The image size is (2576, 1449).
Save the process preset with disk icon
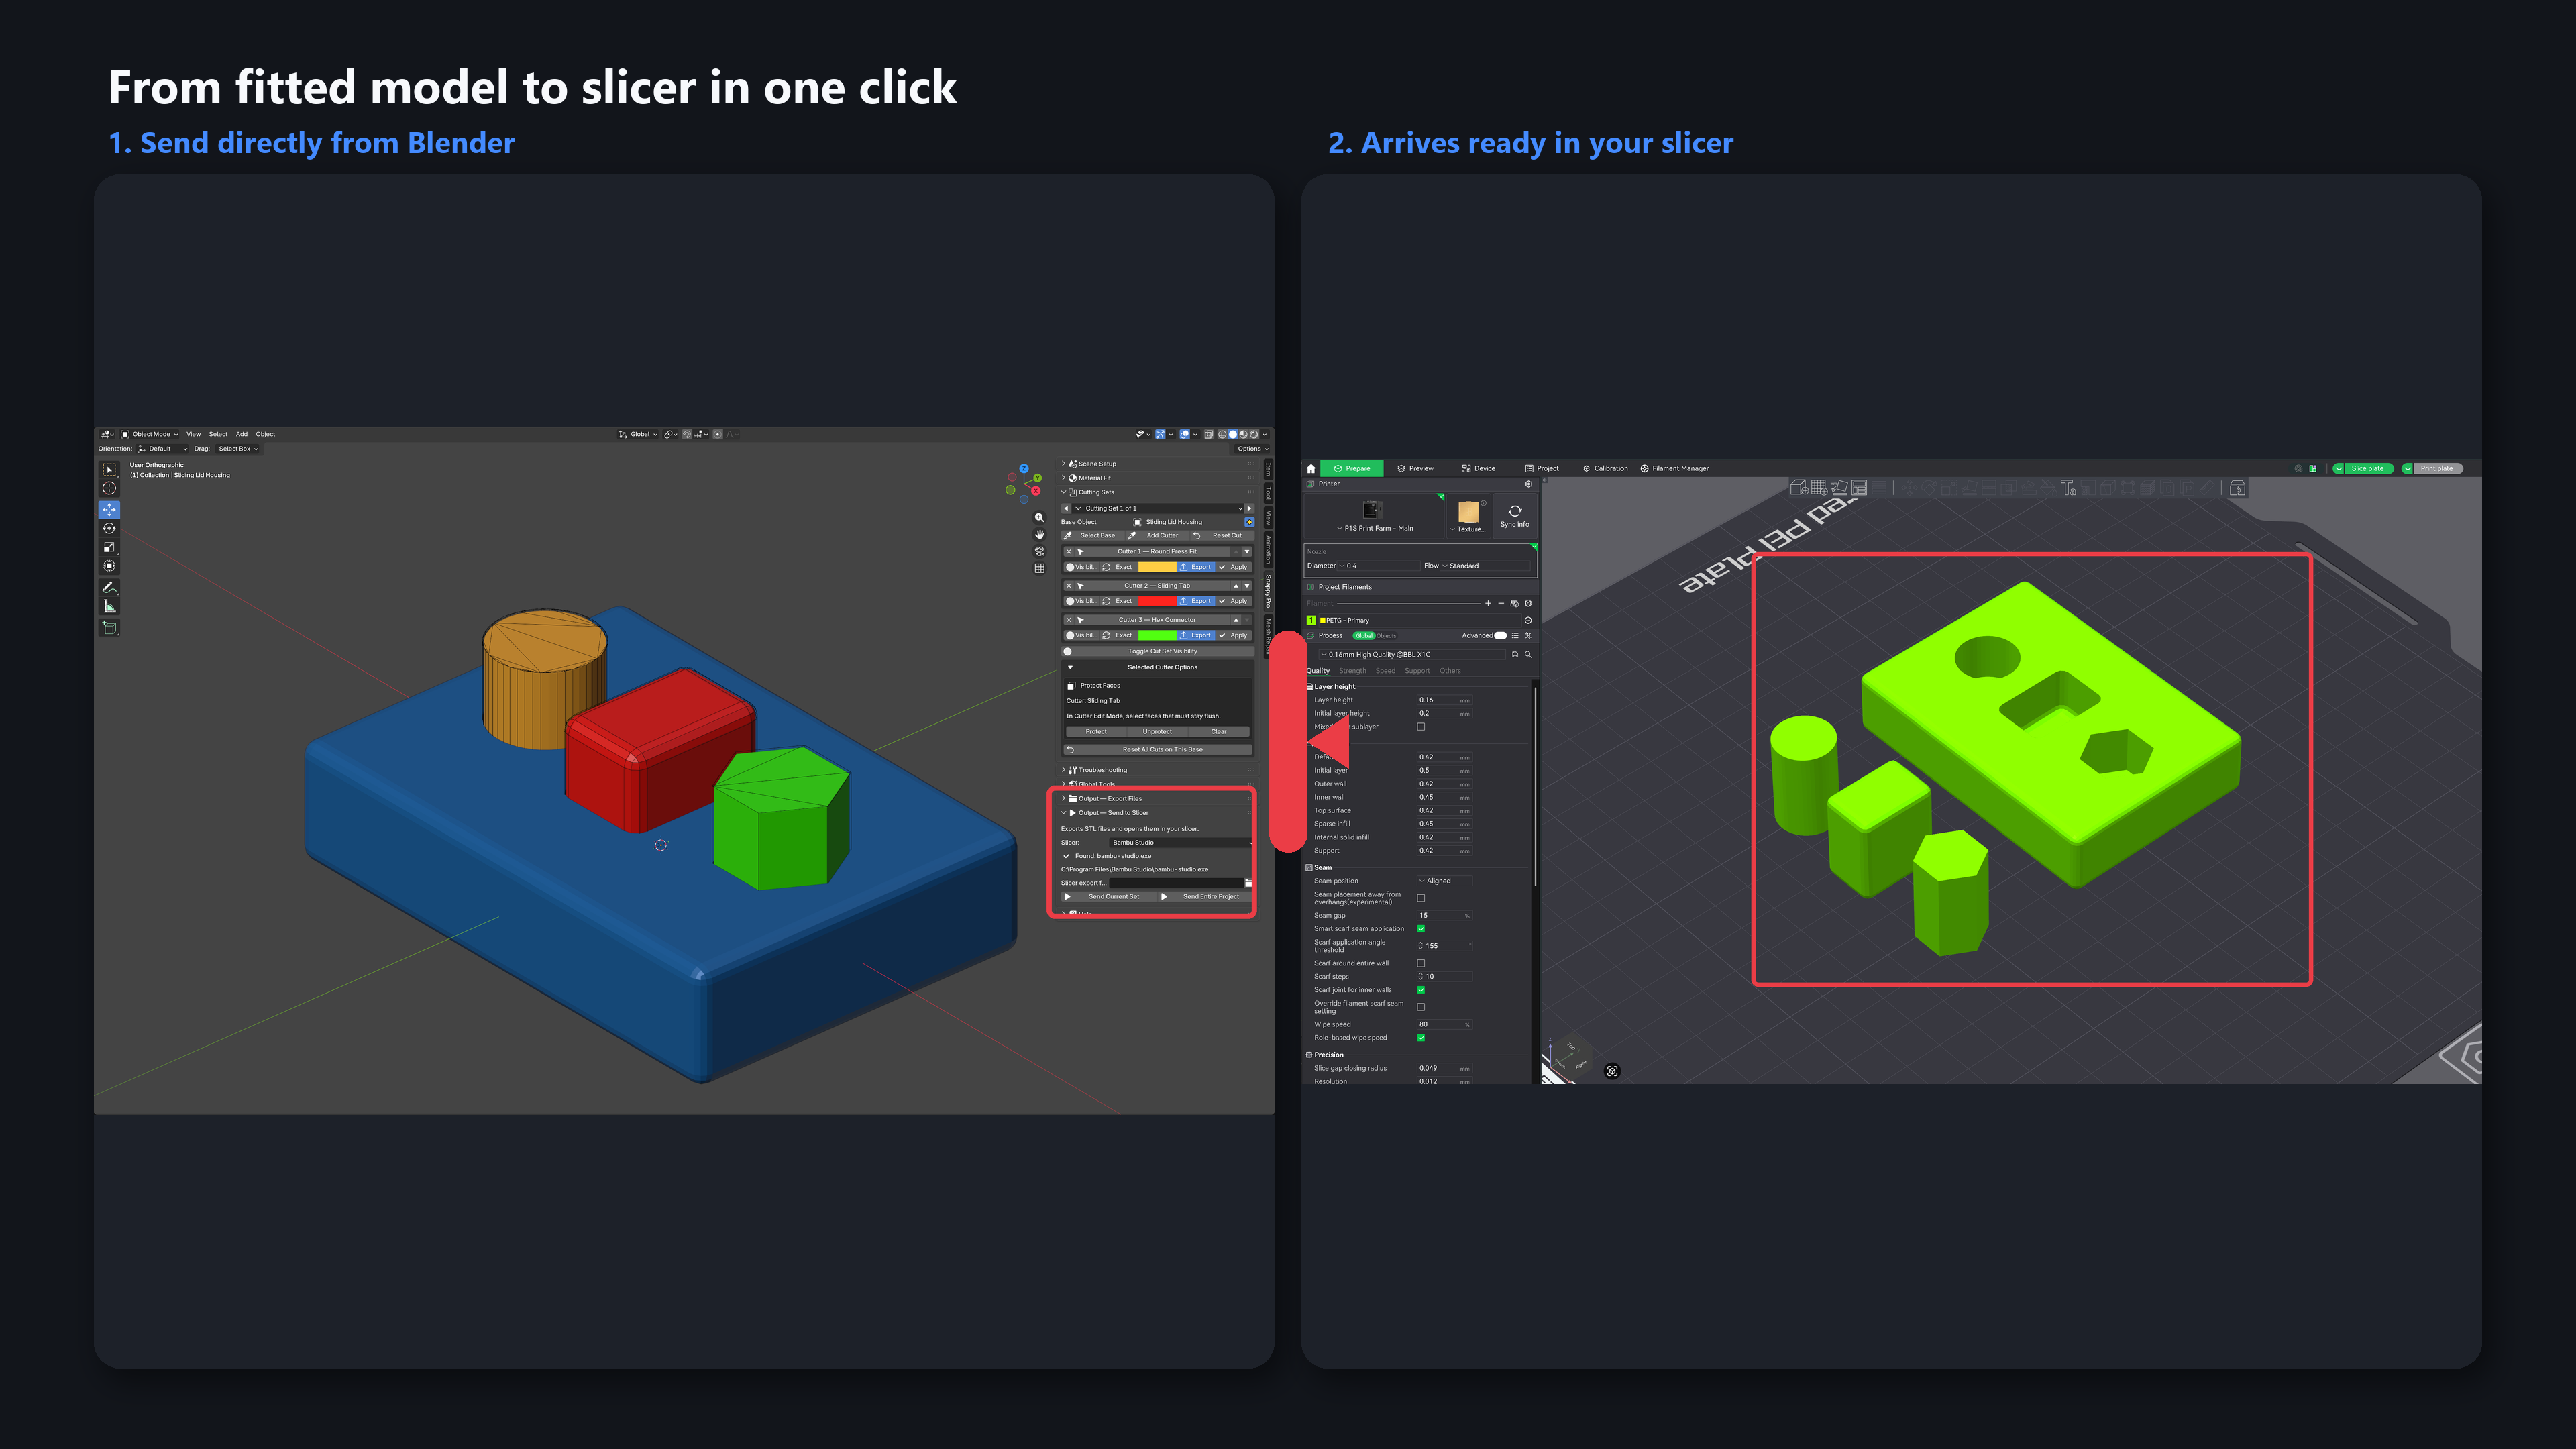[x=1515, y=655]
